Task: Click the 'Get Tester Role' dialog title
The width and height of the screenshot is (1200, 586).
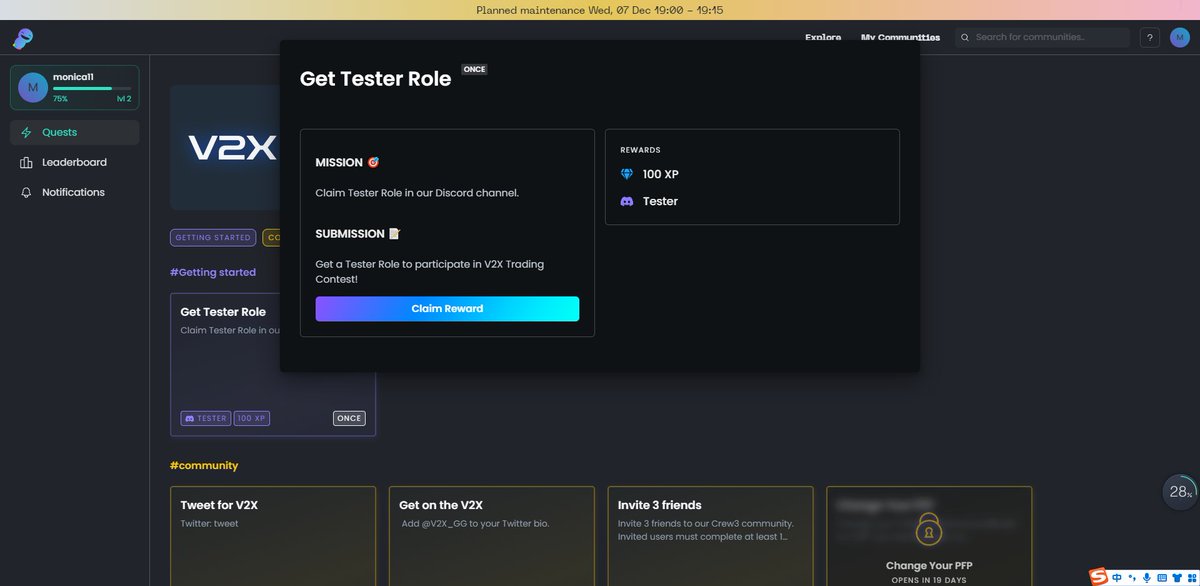Action: [376, 79]
